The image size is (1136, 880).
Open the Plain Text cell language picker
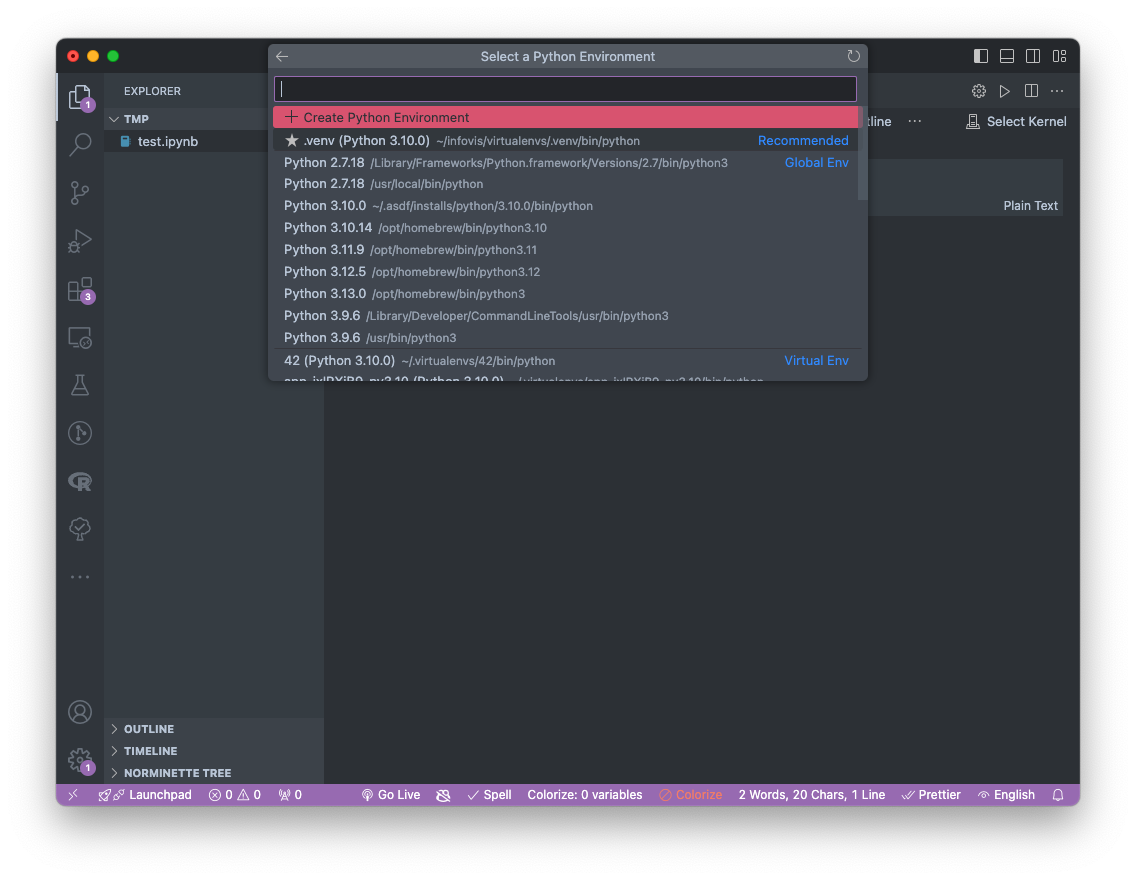point(1030,206)
